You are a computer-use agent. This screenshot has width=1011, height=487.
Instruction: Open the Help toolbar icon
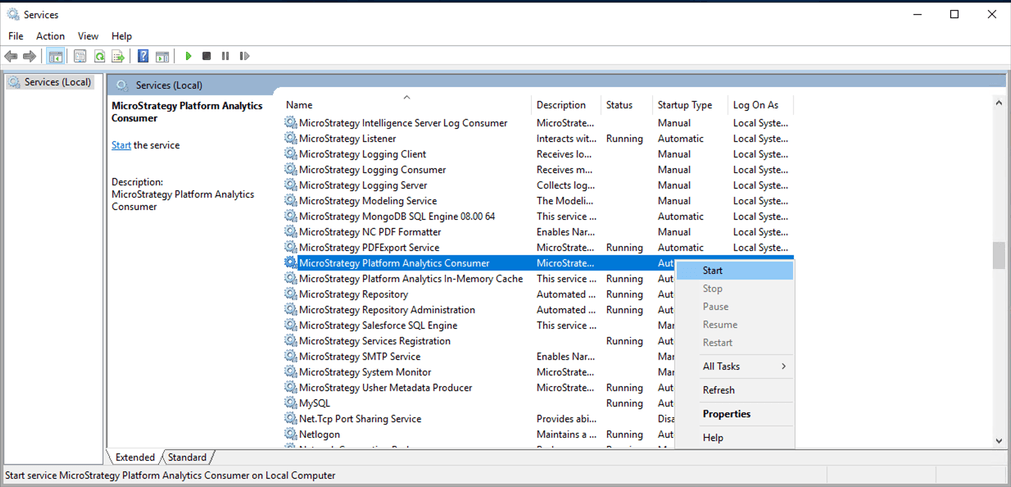tap(143, 56)
